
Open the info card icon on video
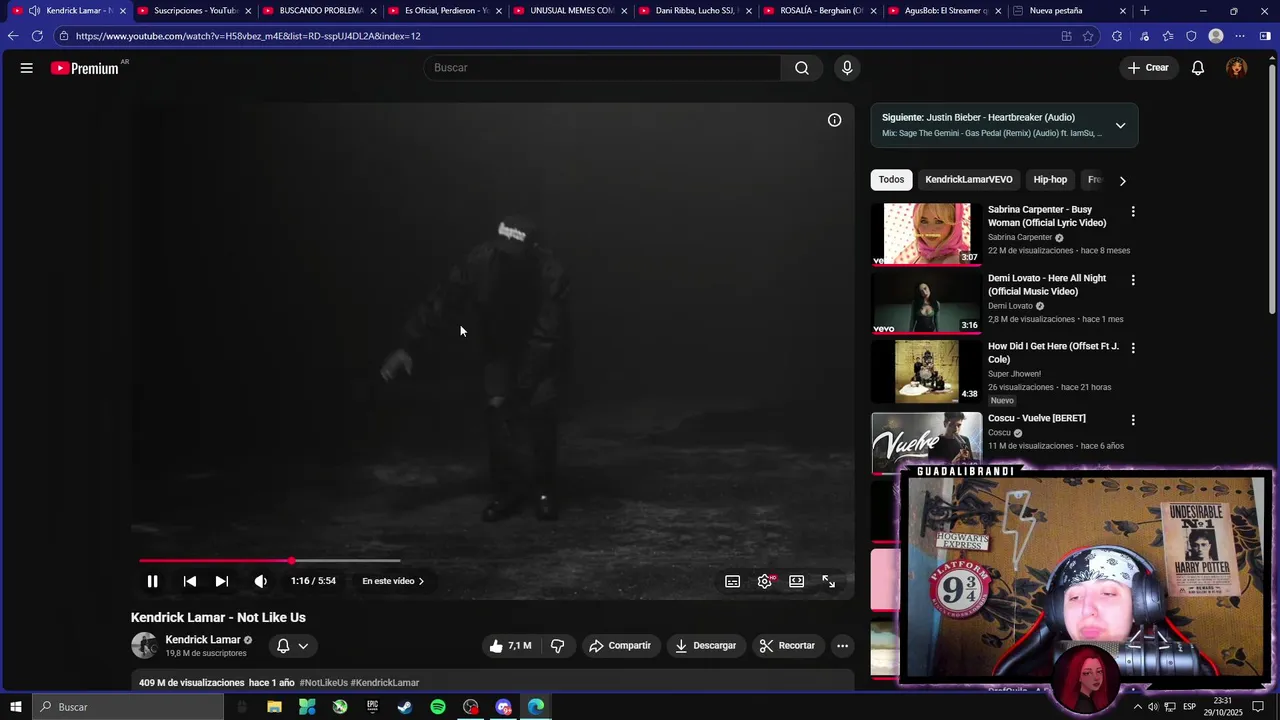click(x=835, y=120)
